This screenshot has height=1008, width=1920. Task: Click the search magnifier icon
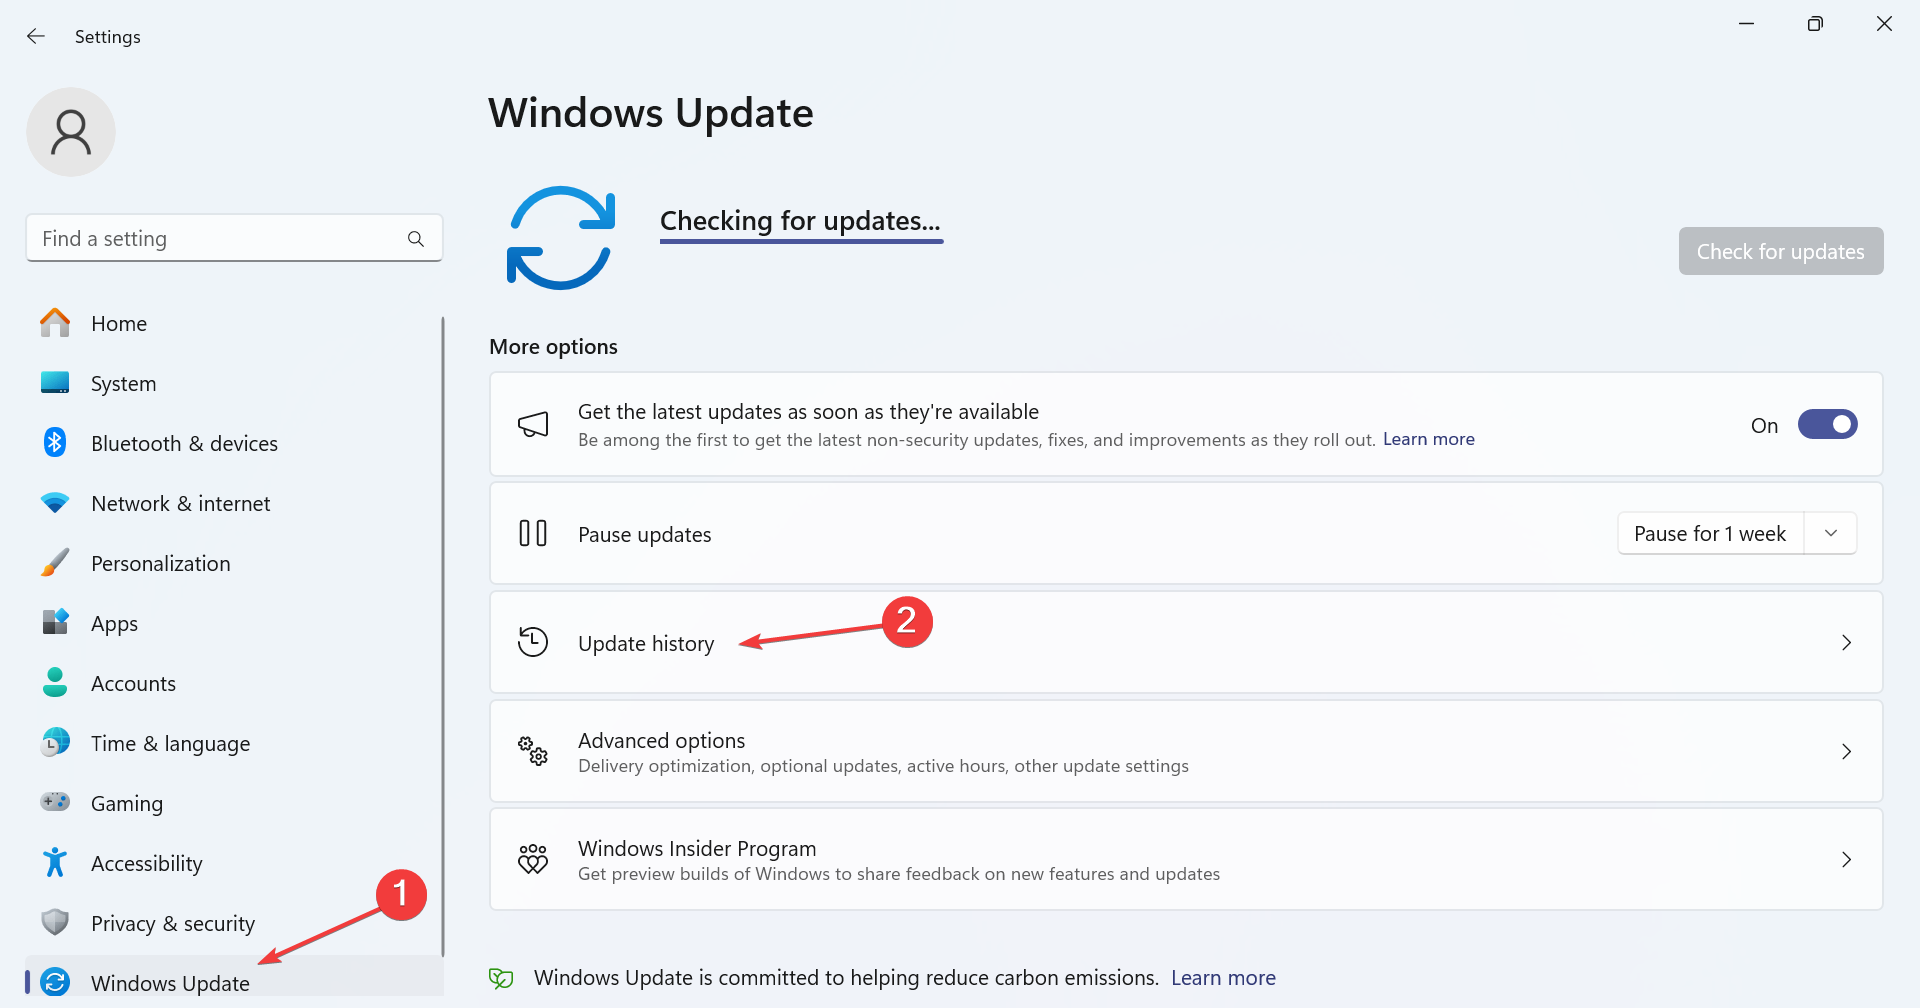[416, 239]
